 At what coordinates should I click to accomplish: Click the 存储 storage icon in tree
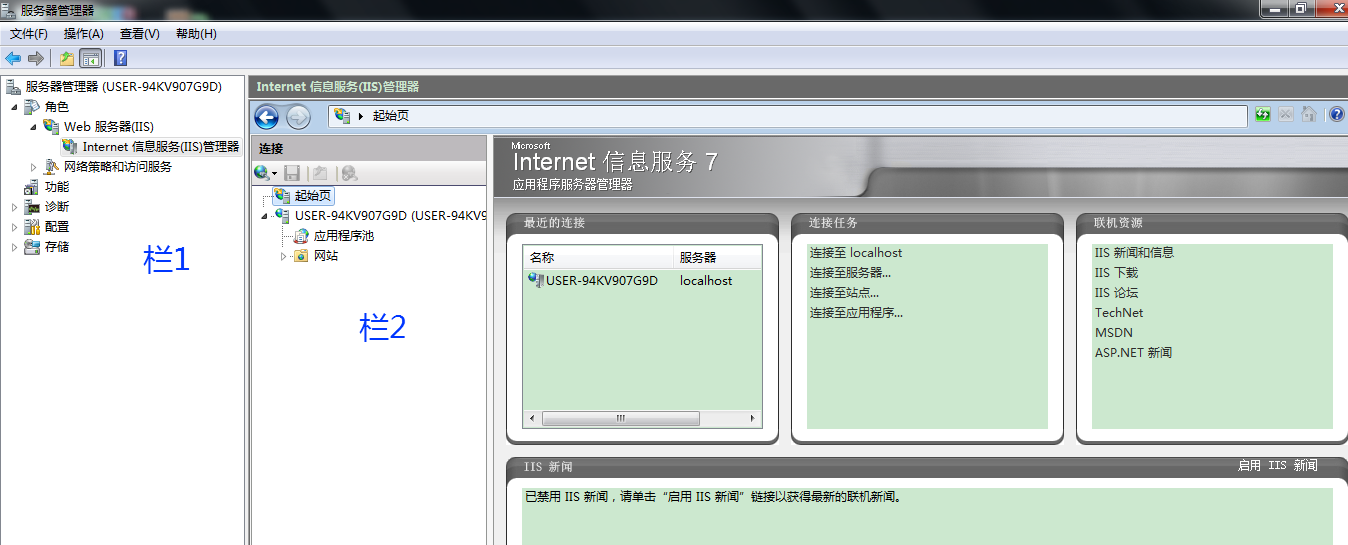32,247
